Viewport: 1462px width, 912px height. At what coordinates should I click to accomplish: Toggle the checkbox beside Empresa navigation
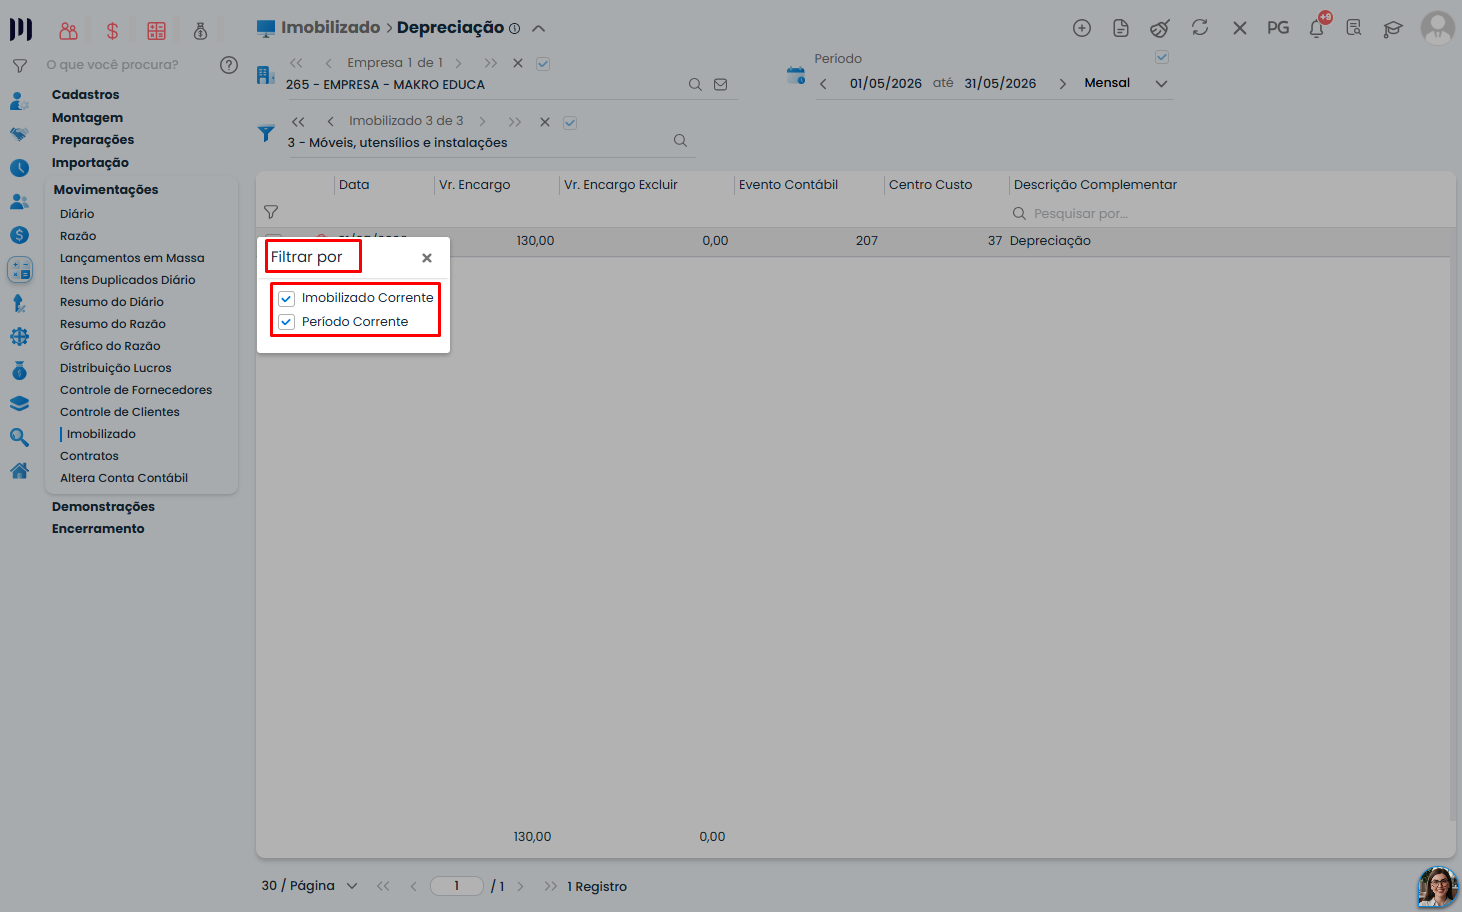click(x=543, y=64)
